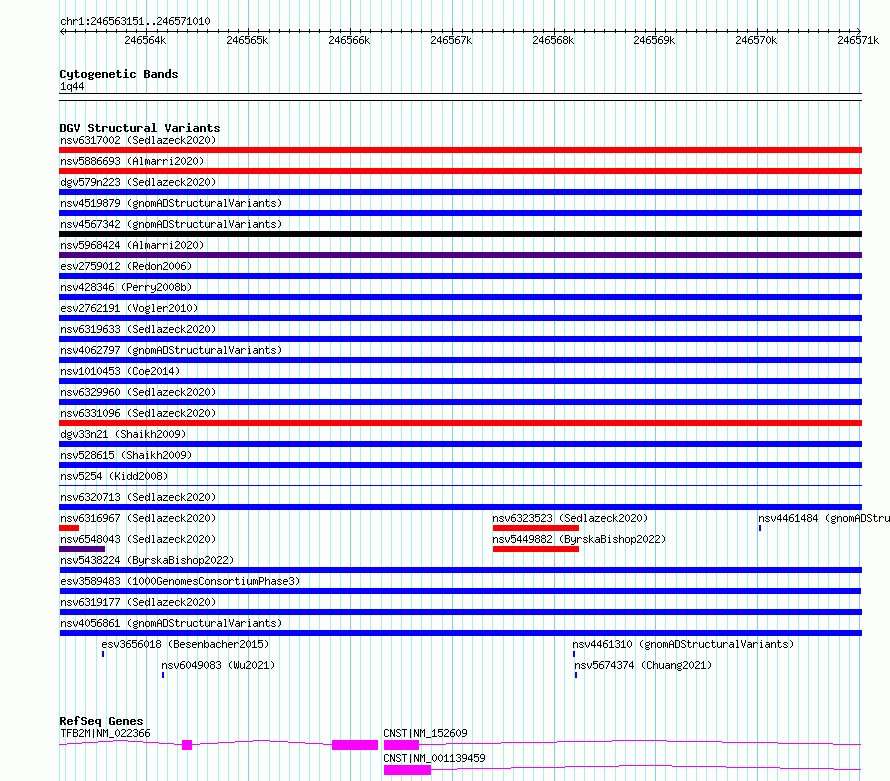Click the 1q44 cytogenetic band label
Viewport: 890px width, 781px height.
[72, 86]
